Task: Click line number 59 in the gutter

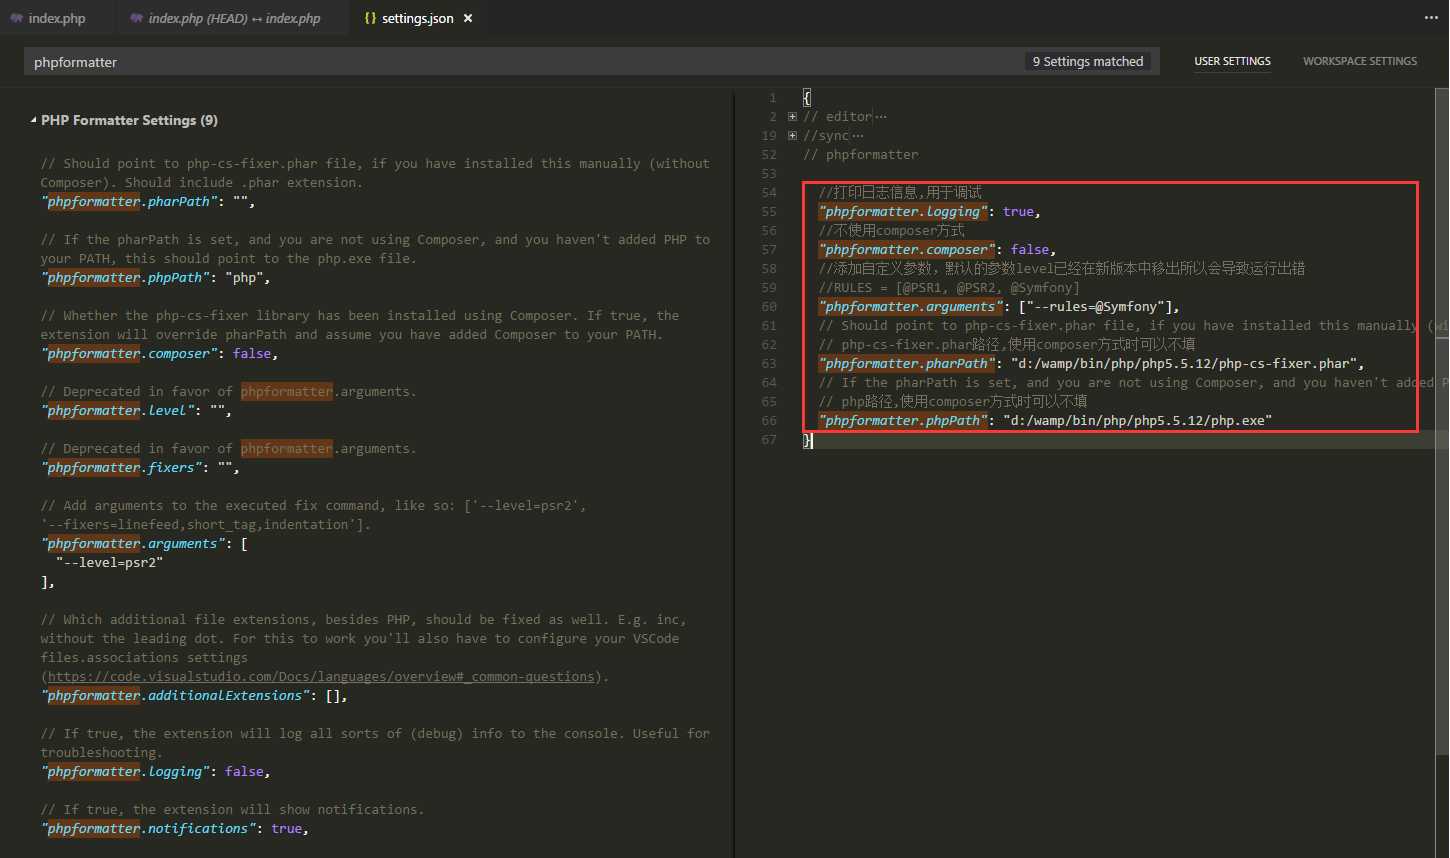Action: pyautogui.click(x=768, y=287)
